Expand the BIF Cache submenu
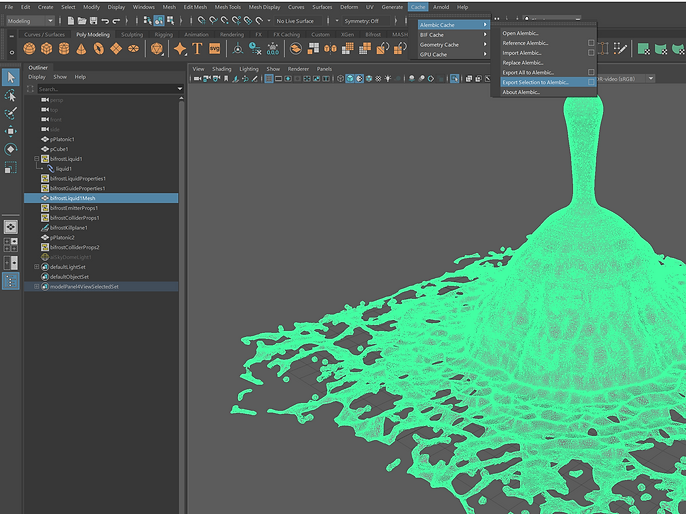The height and width of the screenshot is (514, 686). point(453,35)
